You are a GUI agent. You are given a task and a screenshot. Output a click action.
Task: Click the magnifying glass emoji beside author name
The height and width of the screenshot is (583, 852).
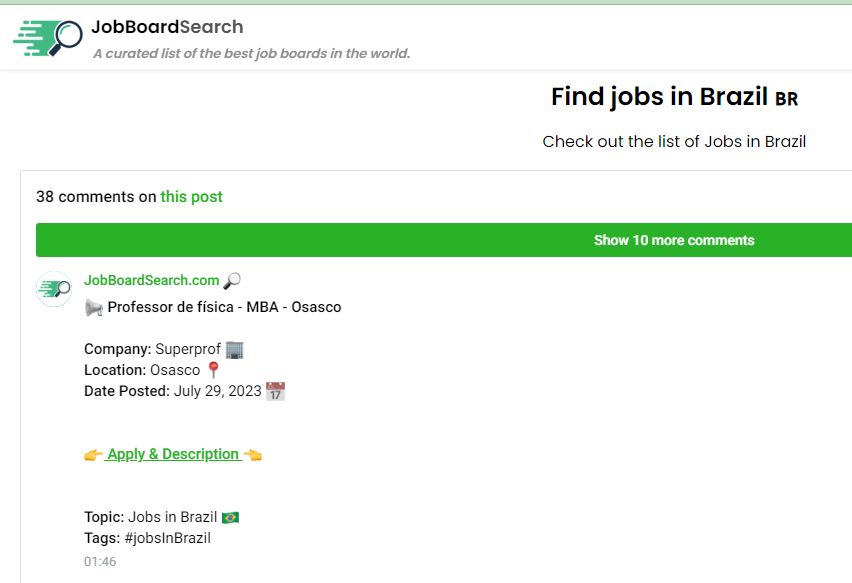pos(232,281)
